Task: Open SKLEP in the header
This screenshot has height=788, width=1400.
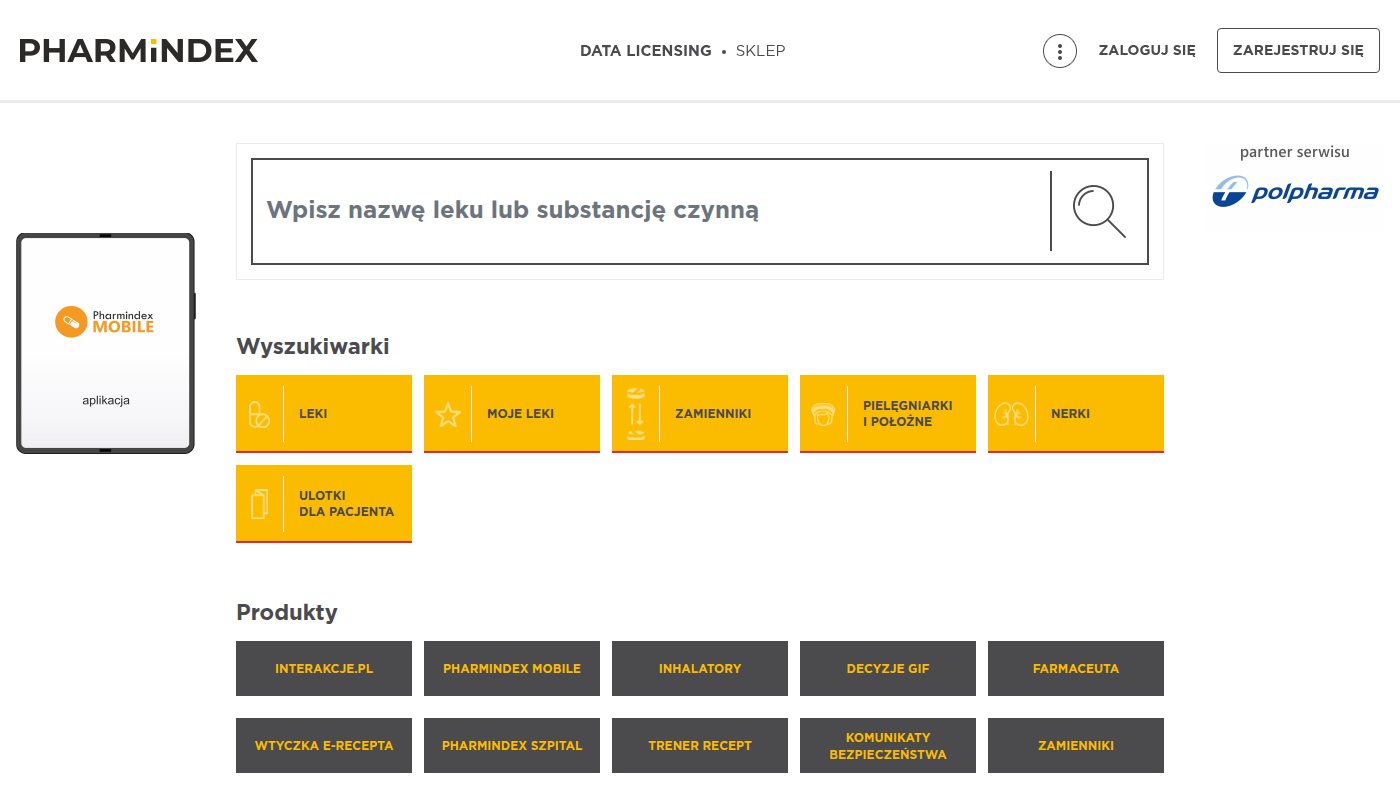Action: point(760,50)
